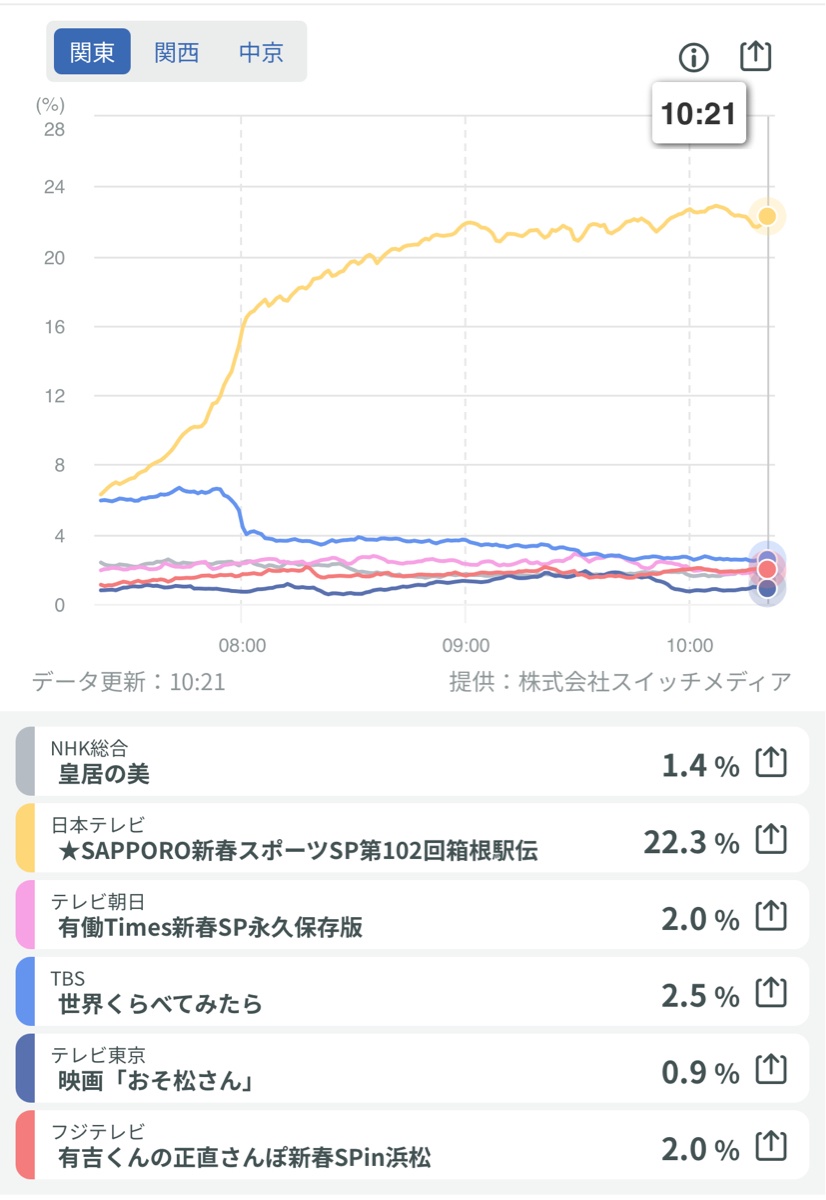The width and height of the screenshot is (826, 1200).
Task: Open the 皇居の美 program row
Action: (300, 762)
